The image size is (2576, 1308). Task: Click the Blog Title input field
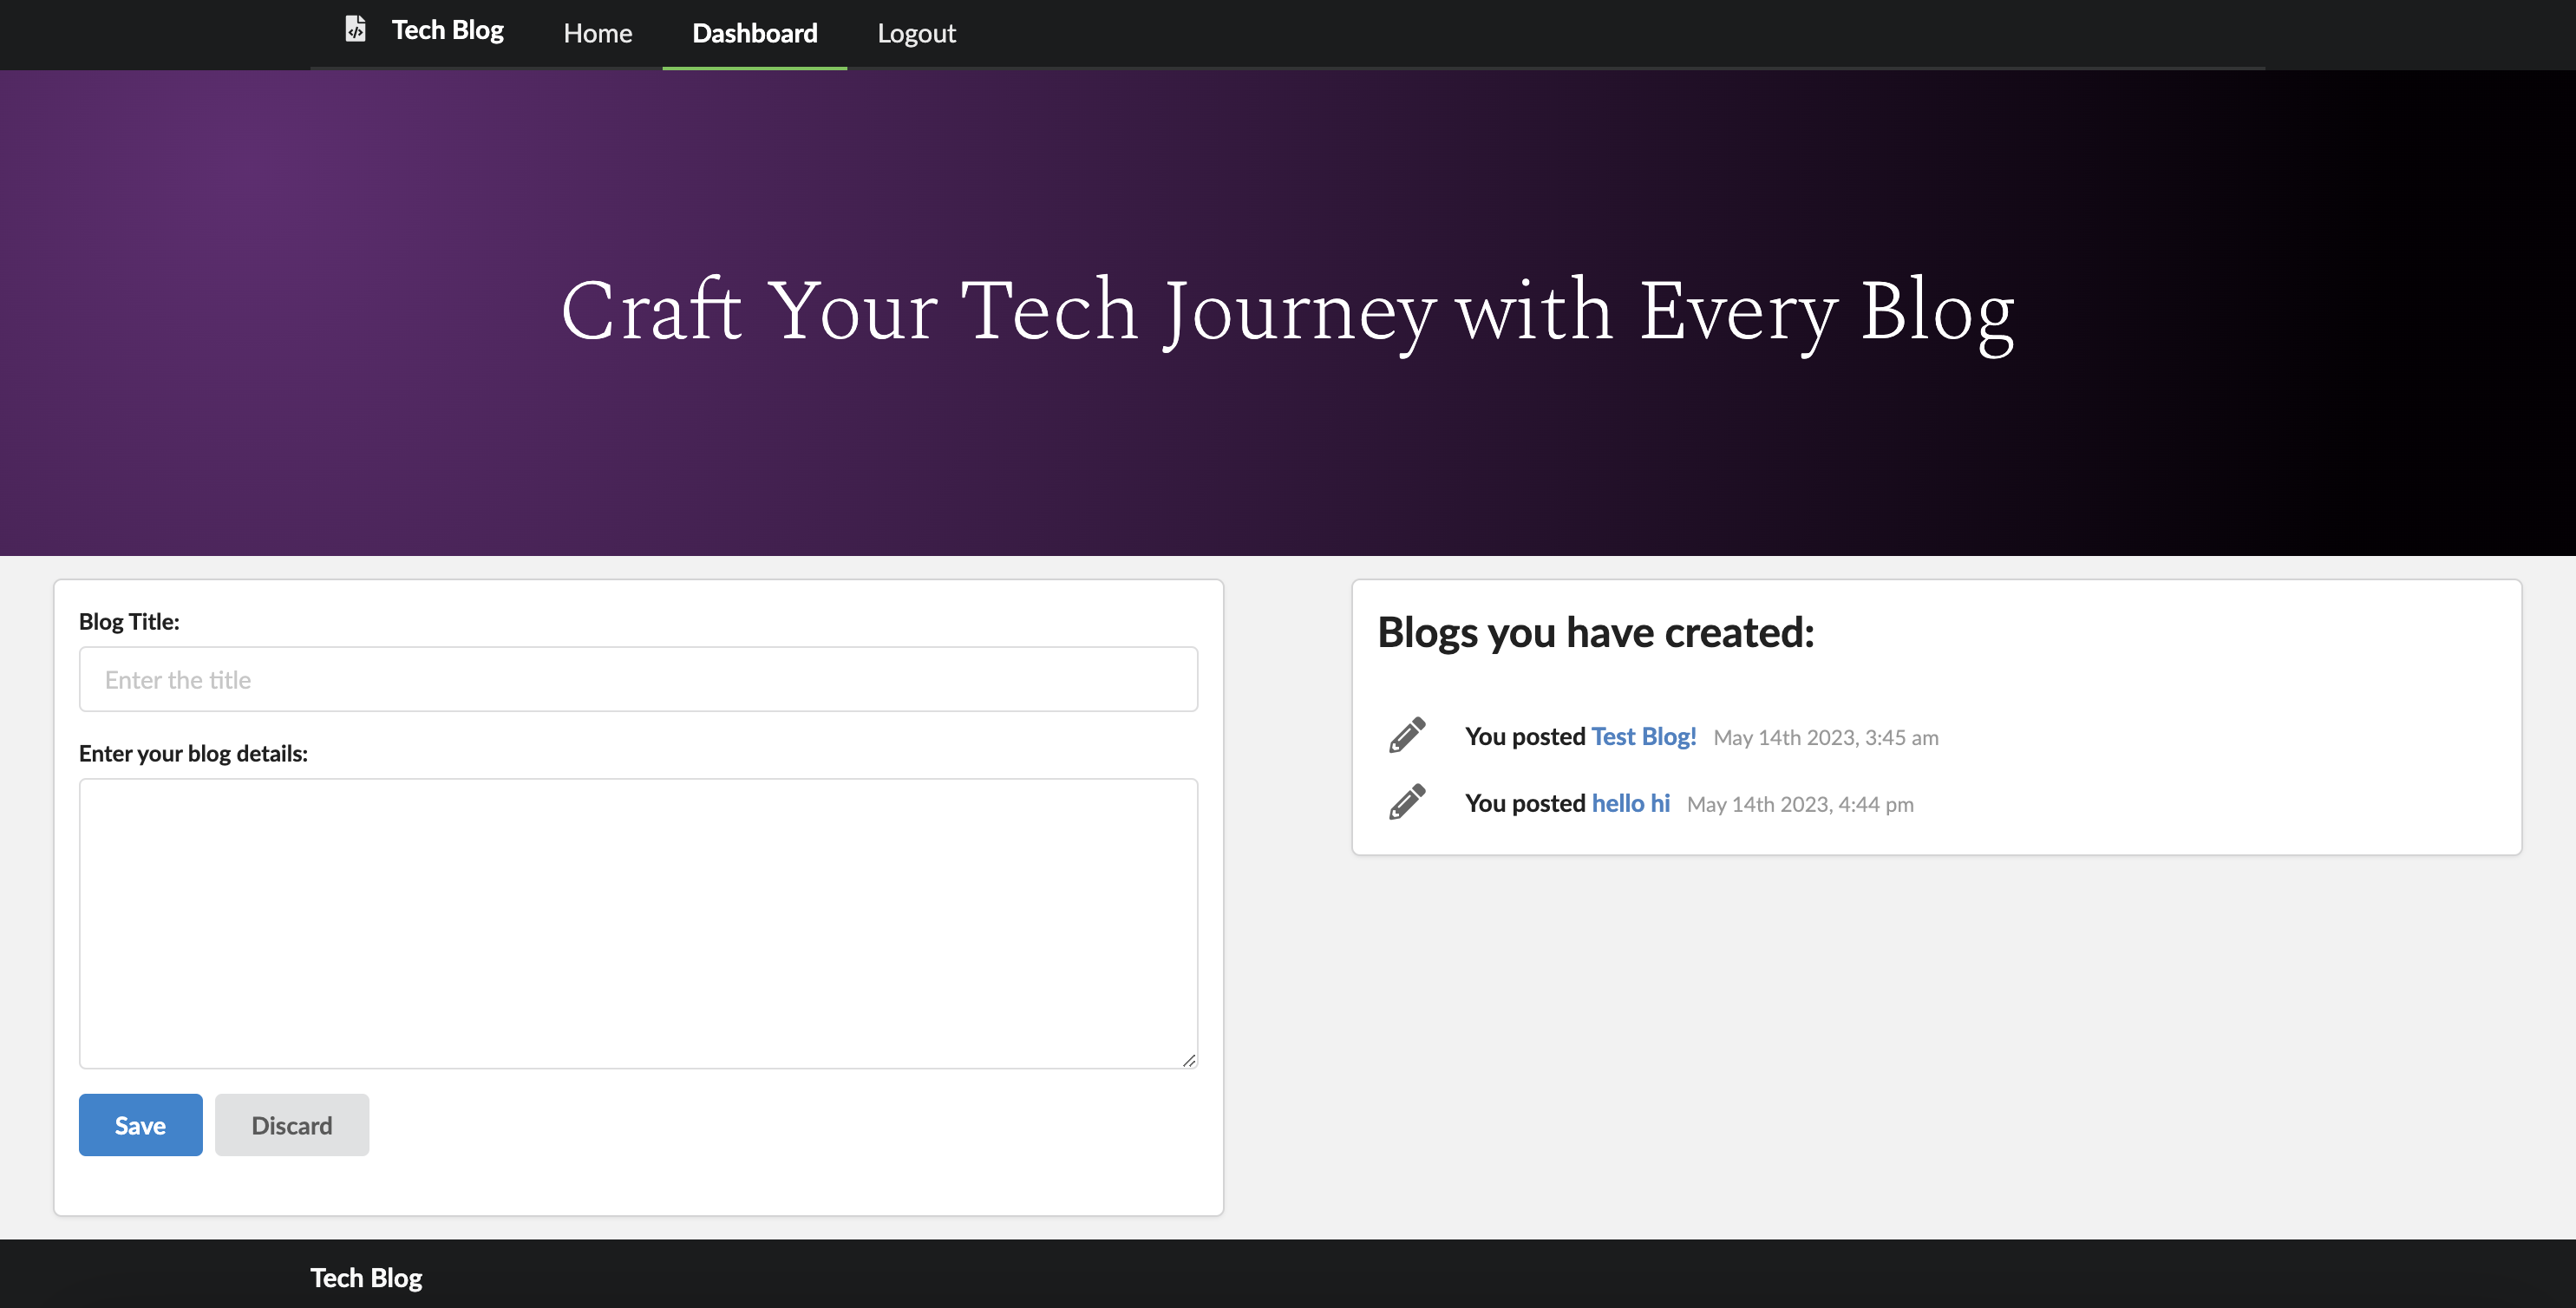click(x=638, y=679)
